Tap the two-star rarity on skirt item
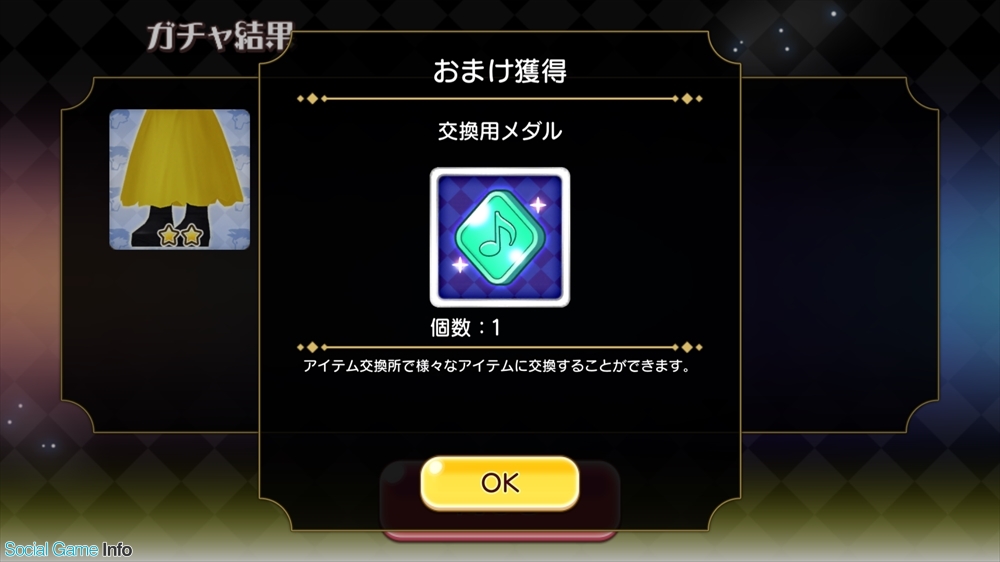The image size is (1000, 562). pos(180,235)
